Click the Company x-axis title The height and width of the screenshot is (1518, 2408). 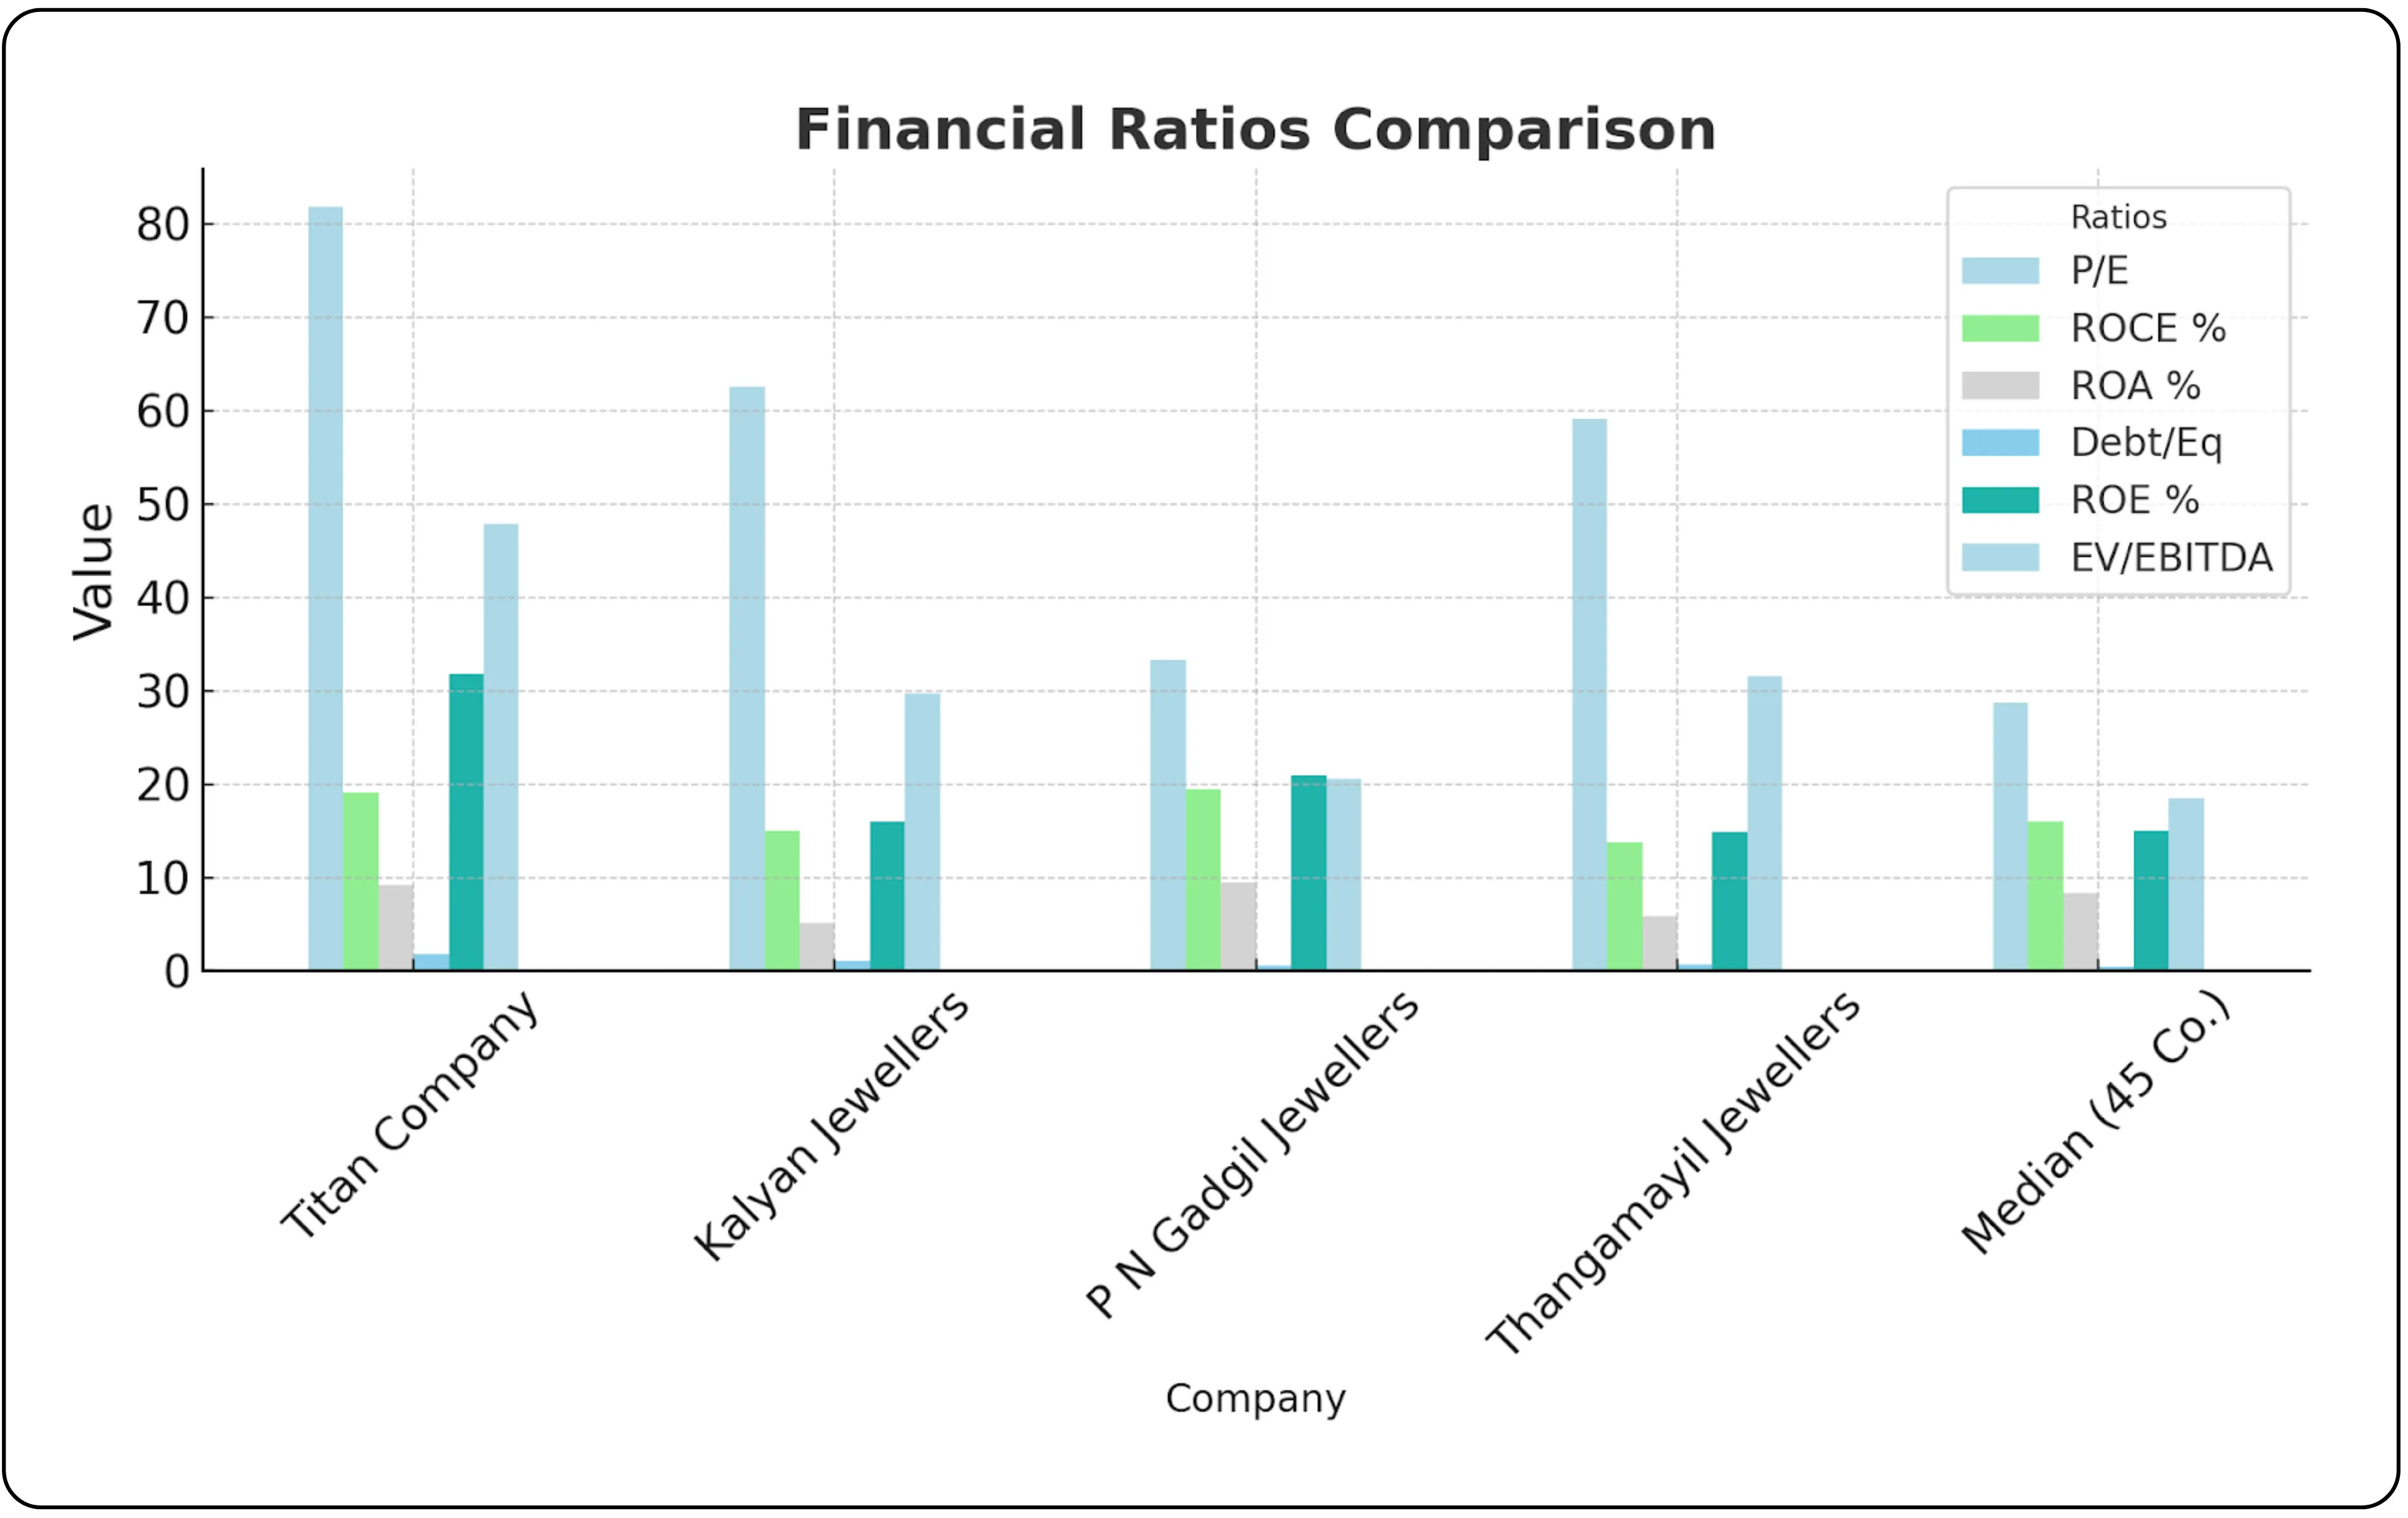coord(1255,1398)
